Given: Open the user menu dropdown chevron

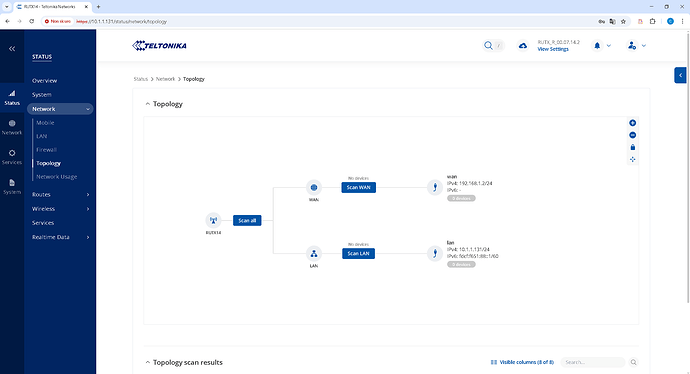Looking at the screenshot, I should coord(643,46).
